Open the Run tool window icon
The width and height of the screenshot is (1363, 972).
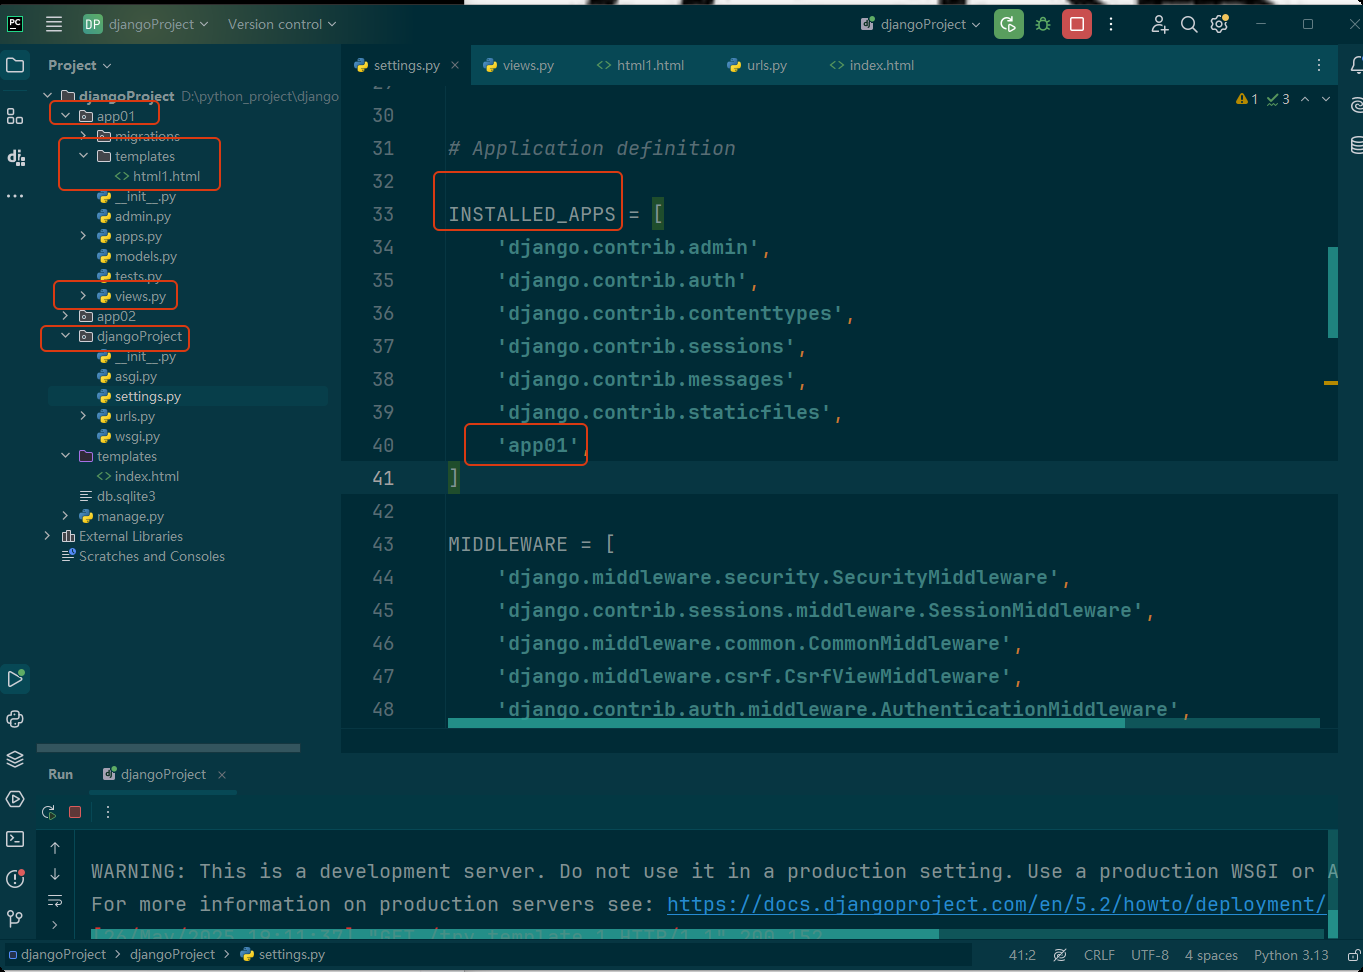tap(15, 679)
